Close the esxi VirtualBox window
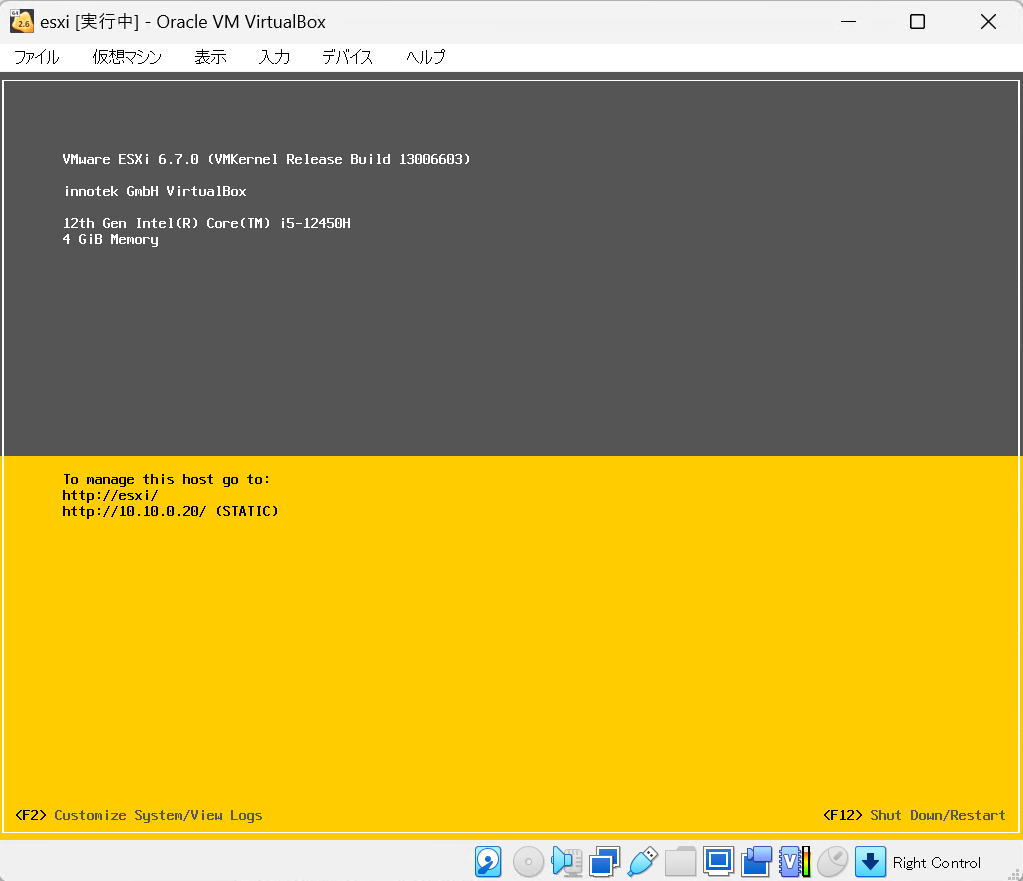This screenshot has width=1023, height=881. click(x=988, y=22)
